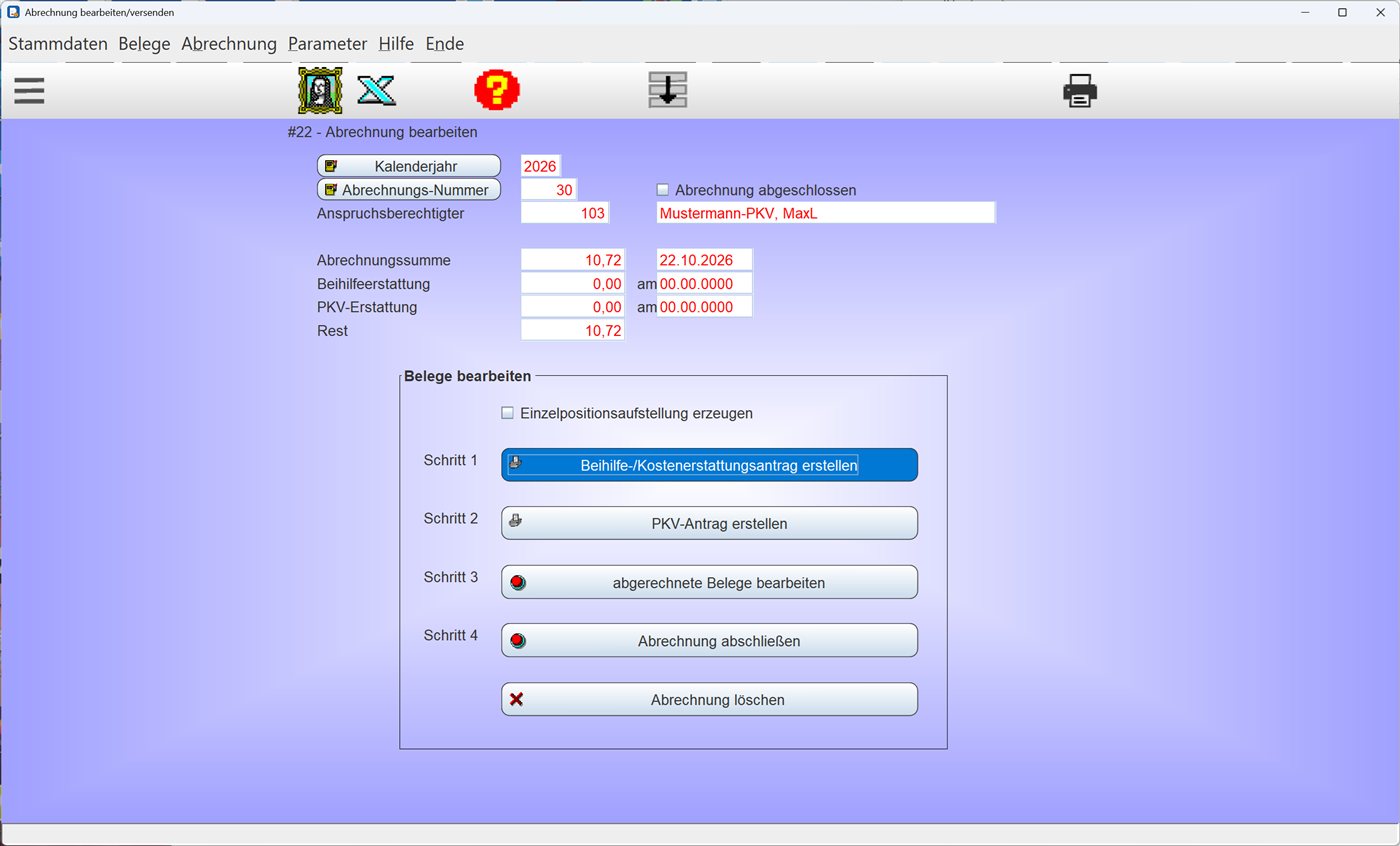This screenshot has height=846, width=1400.
Task: Click the name field 'Mustermann-PKV, MaxL'
Action: [x=826, y=213]
